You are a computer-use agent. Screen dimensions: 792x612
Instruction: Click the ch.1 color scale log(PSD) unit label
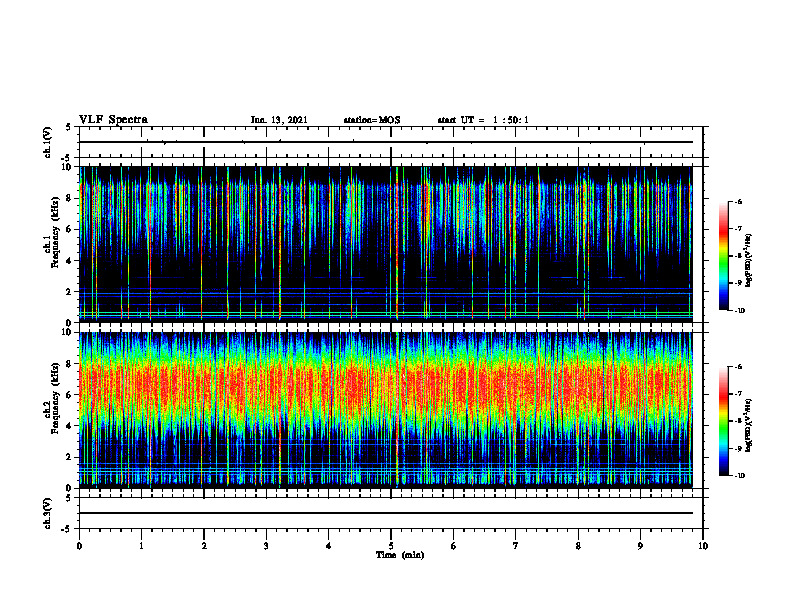click(749, 261)
